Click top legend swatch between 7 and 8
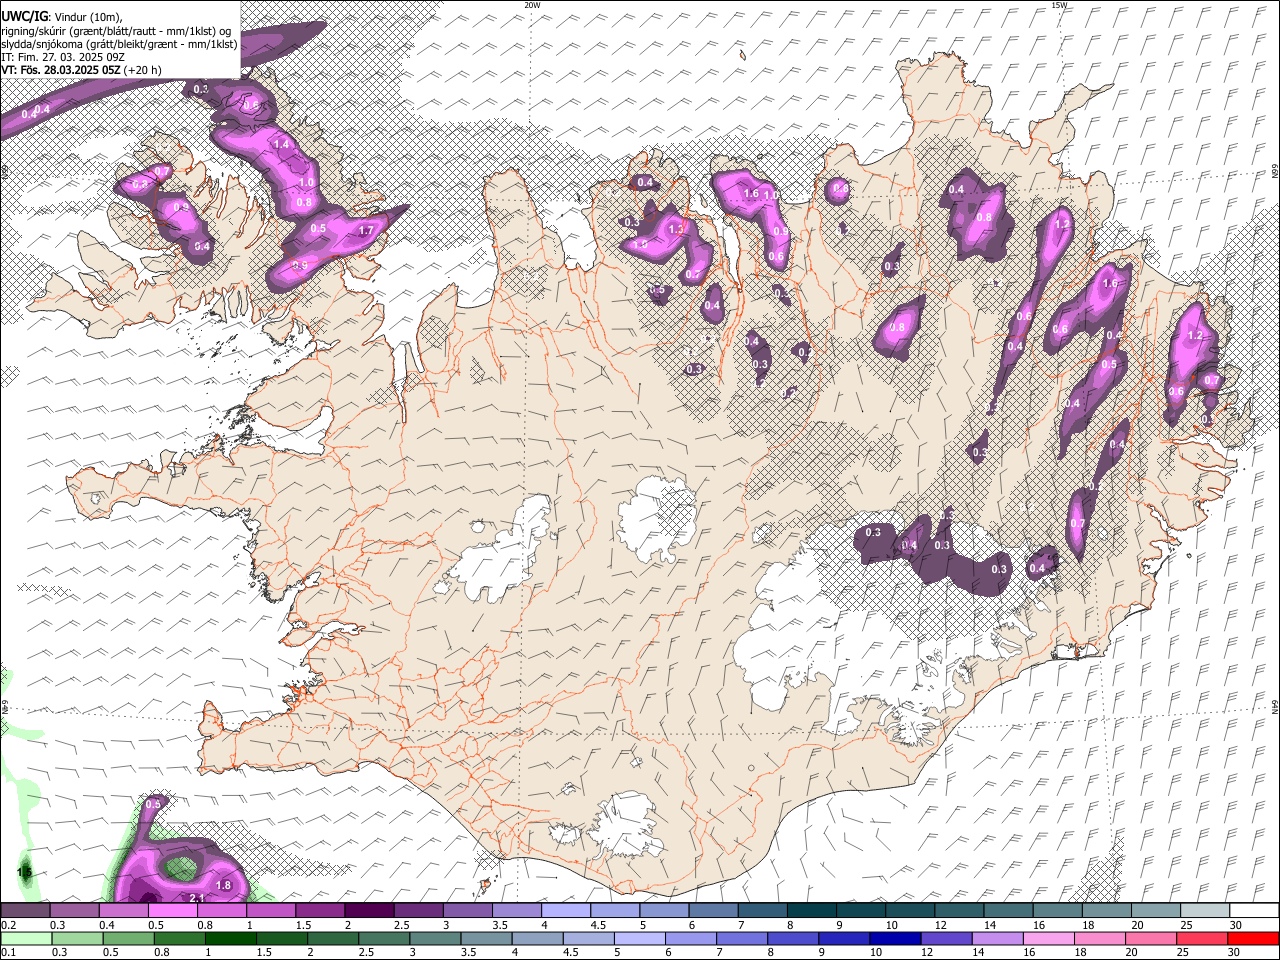 pos(762,911)
